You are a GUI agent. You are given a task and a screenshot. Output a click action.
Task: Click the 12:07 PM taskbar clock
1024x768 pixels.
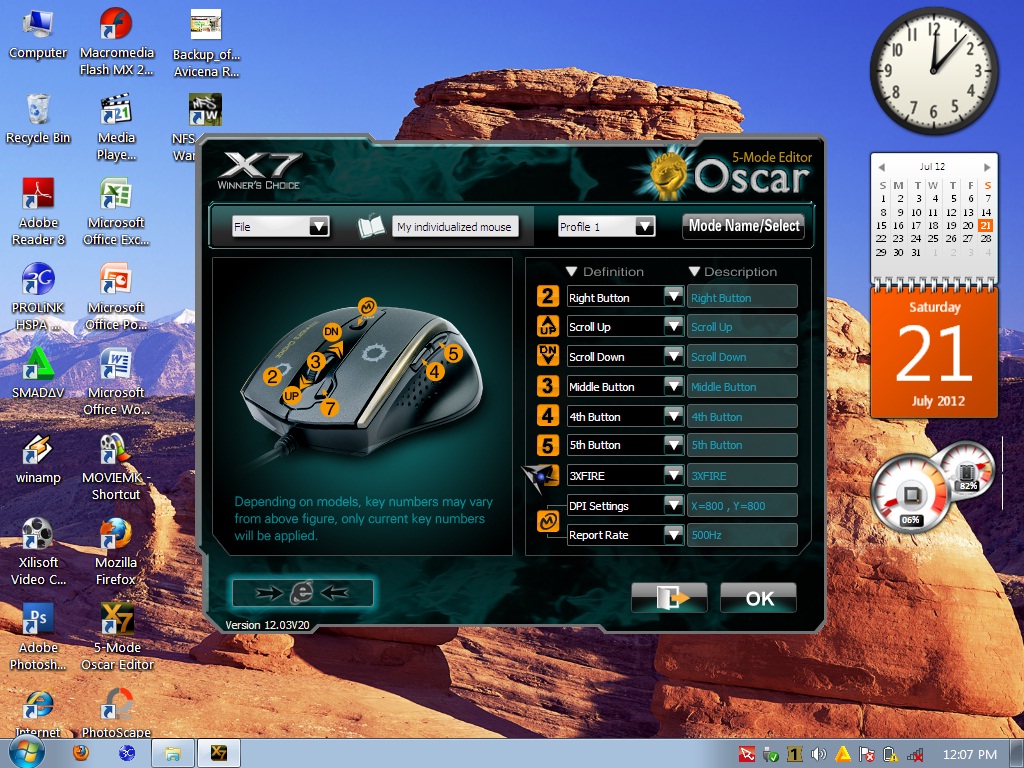(x=969, y=754)
